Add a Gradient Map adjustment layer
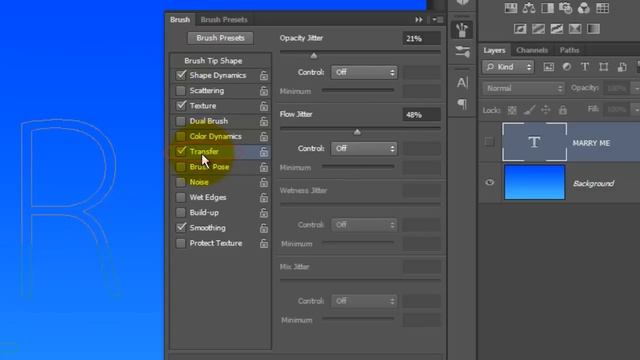 click(593, 29)
